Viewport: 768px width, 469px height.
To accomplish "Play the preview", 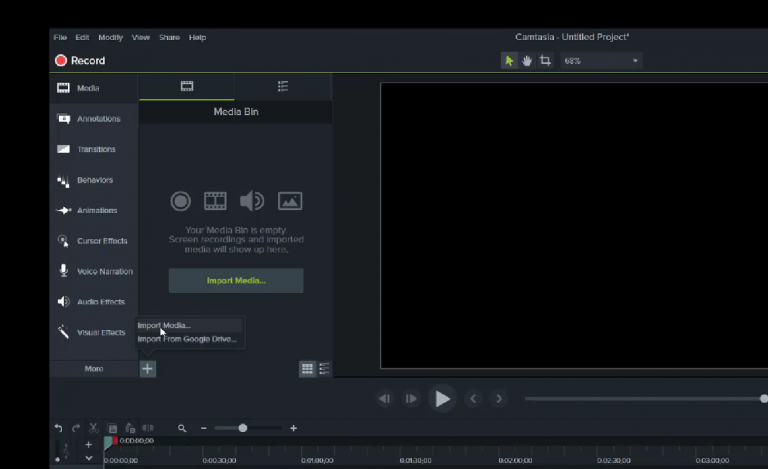I will coord(442,399).
